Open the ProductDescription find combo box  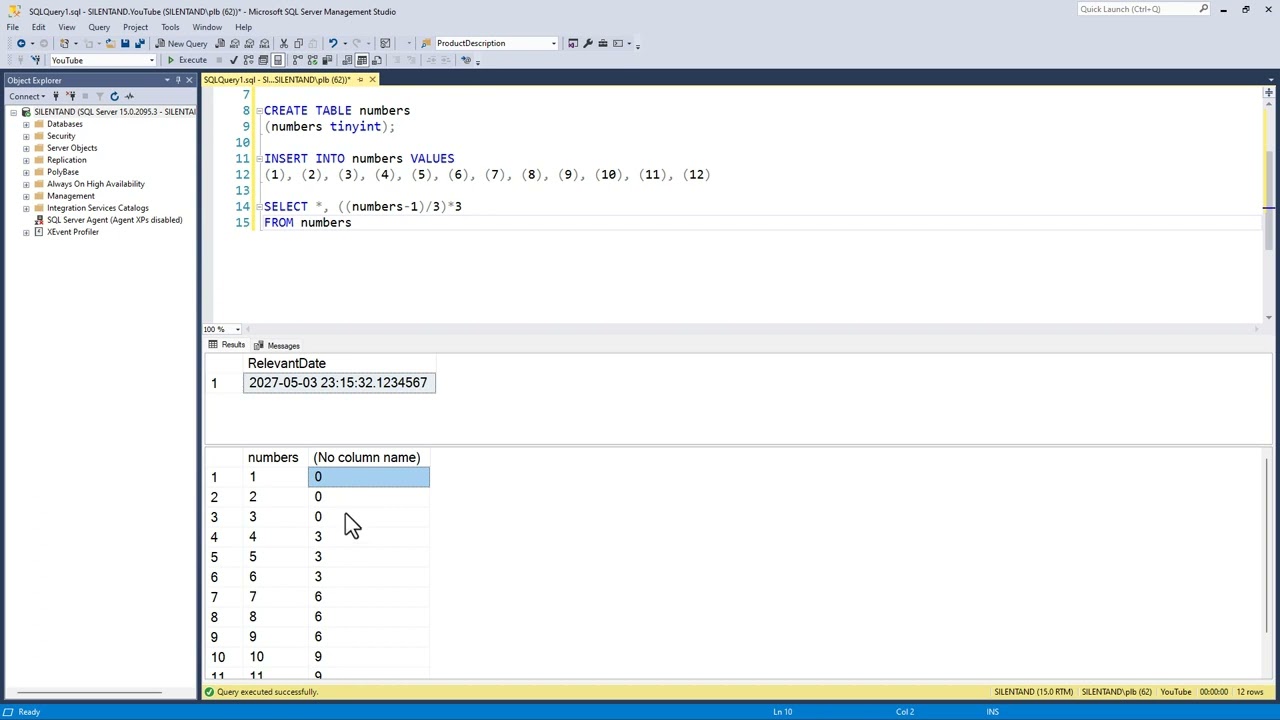(x=553, y=43)
